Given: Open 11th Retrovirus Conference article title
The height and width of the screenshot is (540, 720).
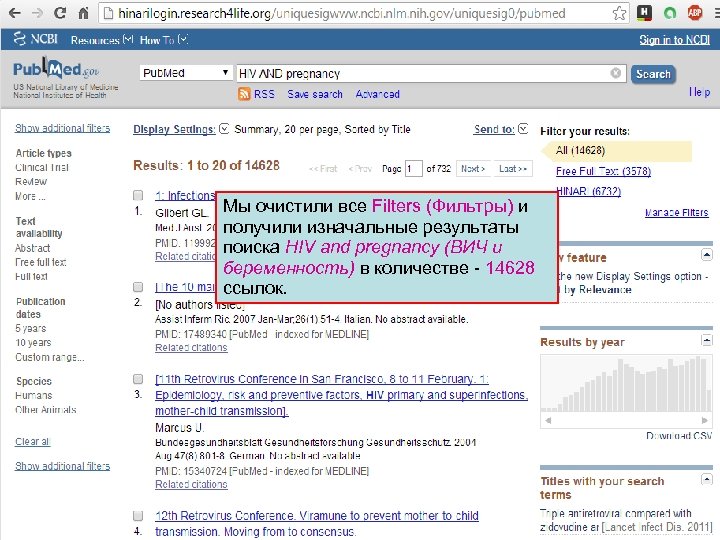Looking at the screenshot, I should coord(341,395).
